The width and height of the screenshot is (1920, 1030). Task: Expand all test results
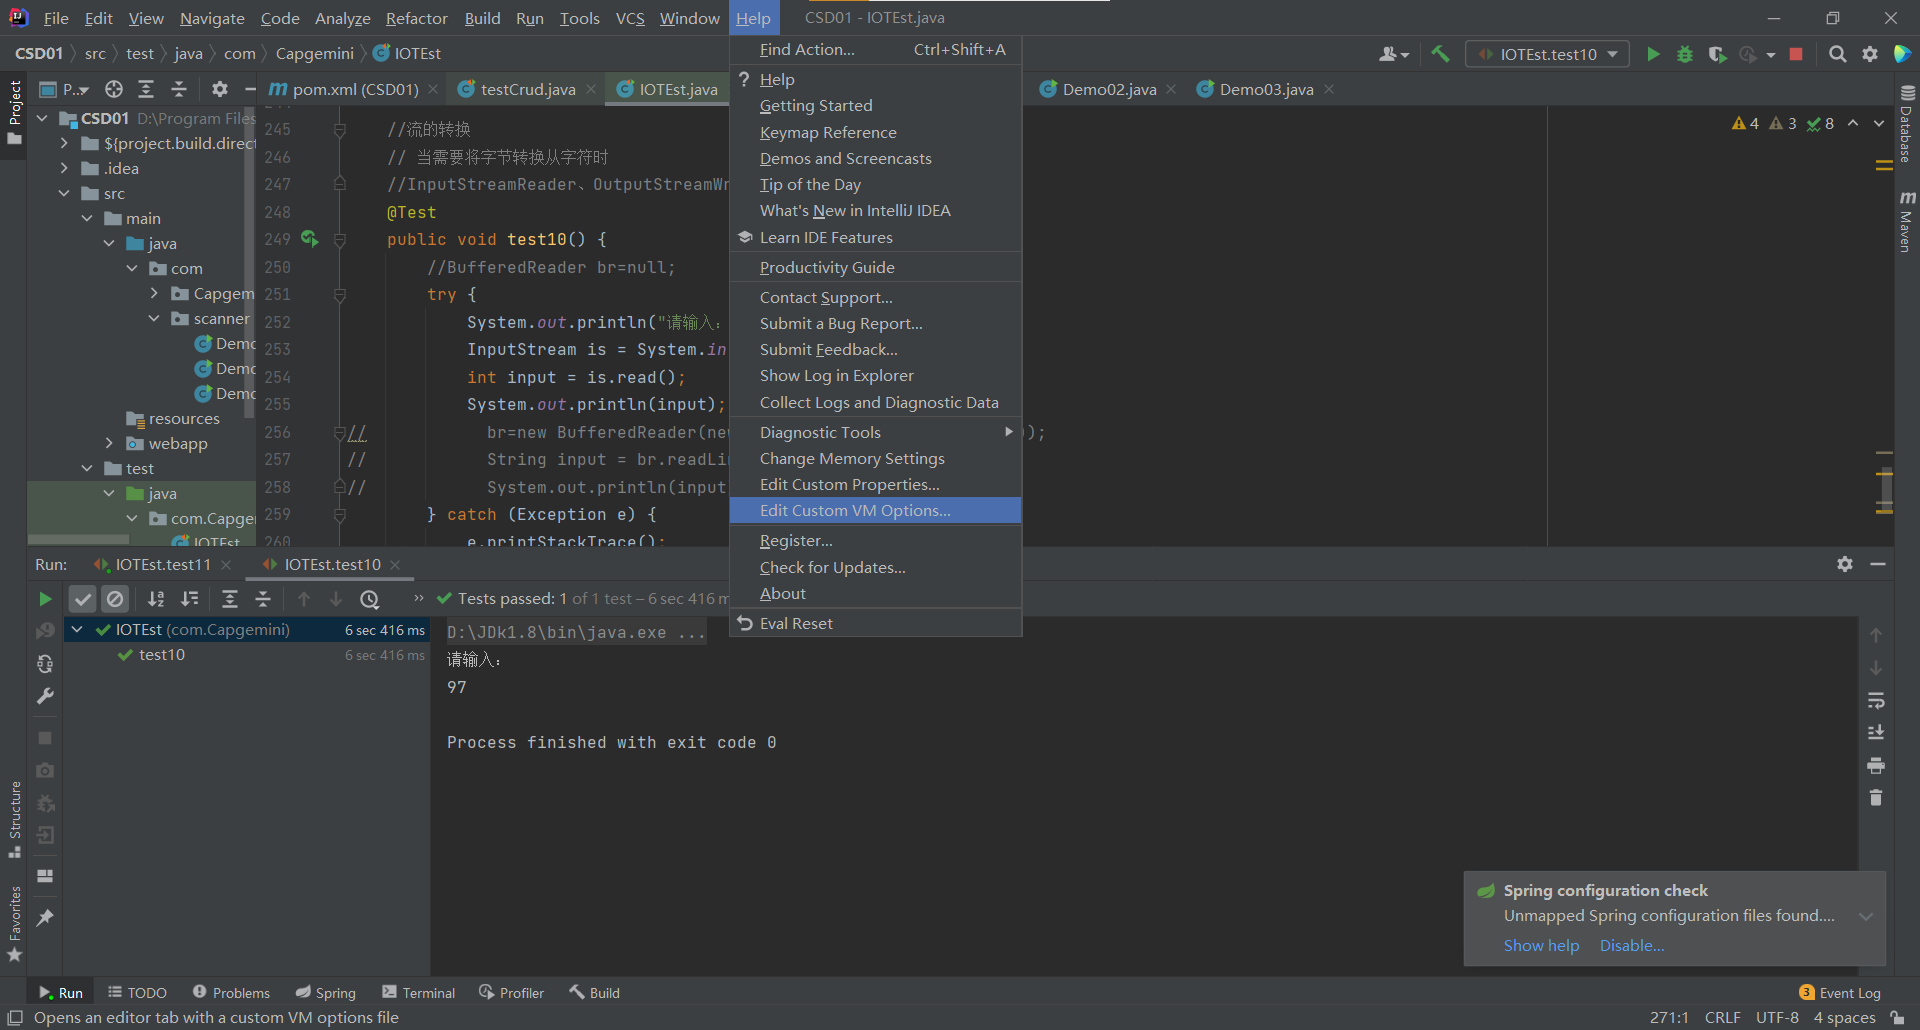[x=230, y=599]
